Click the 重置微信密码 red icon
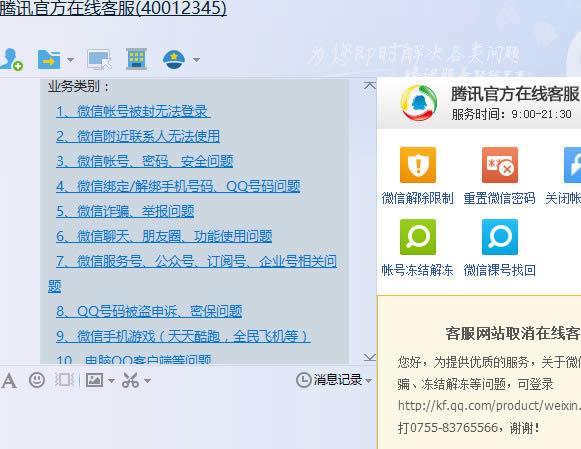581x449 pixels. pos(500,165)
